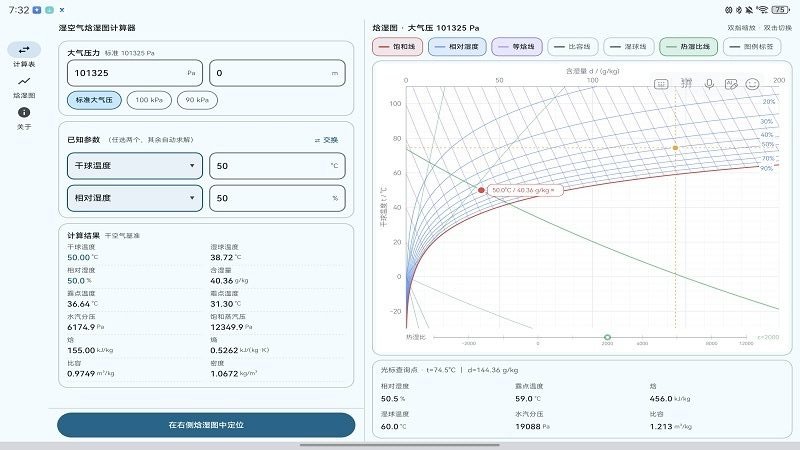Toggle the 饱和线 saturation line chip
The width and height of the screenshot is (800, 450).
pos(397,46)
